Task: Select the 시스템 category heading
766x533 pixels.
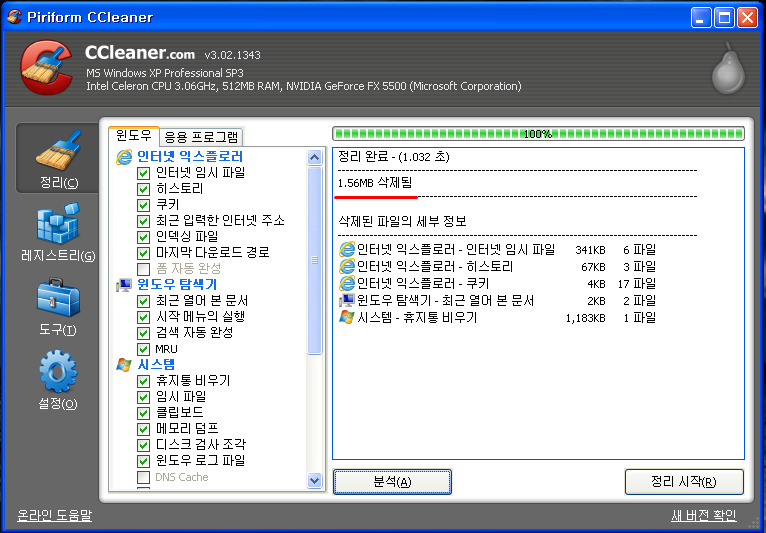Action: click(156, 364)
